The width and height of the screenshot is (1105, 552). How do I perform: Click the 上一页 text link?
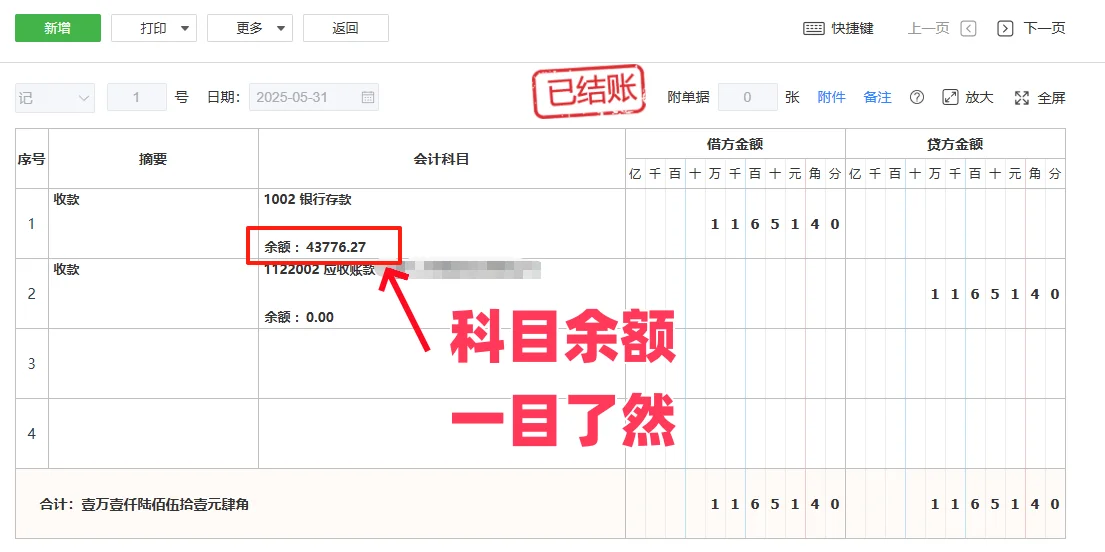[x=929, y=28]
